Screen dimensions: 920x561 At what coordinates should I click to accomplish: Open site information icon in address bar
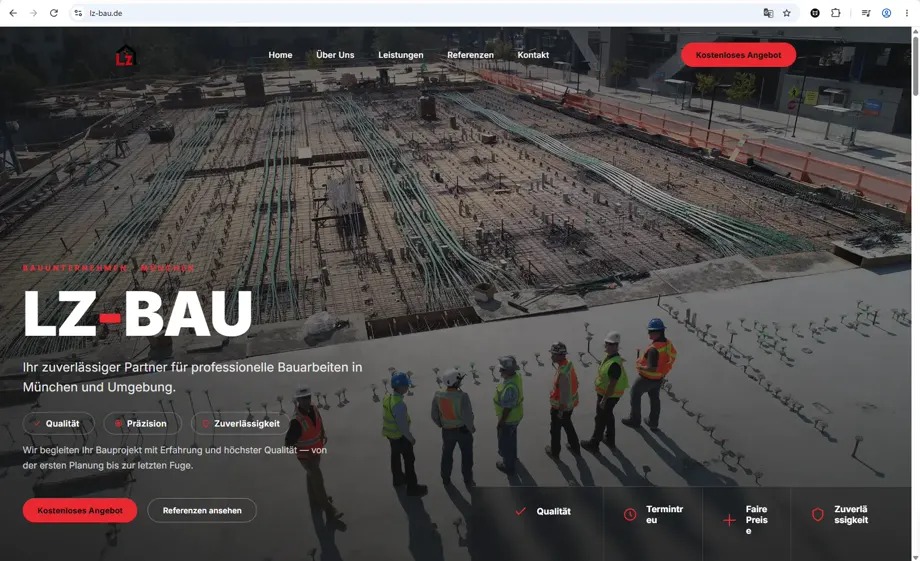(x=78, y=13)
